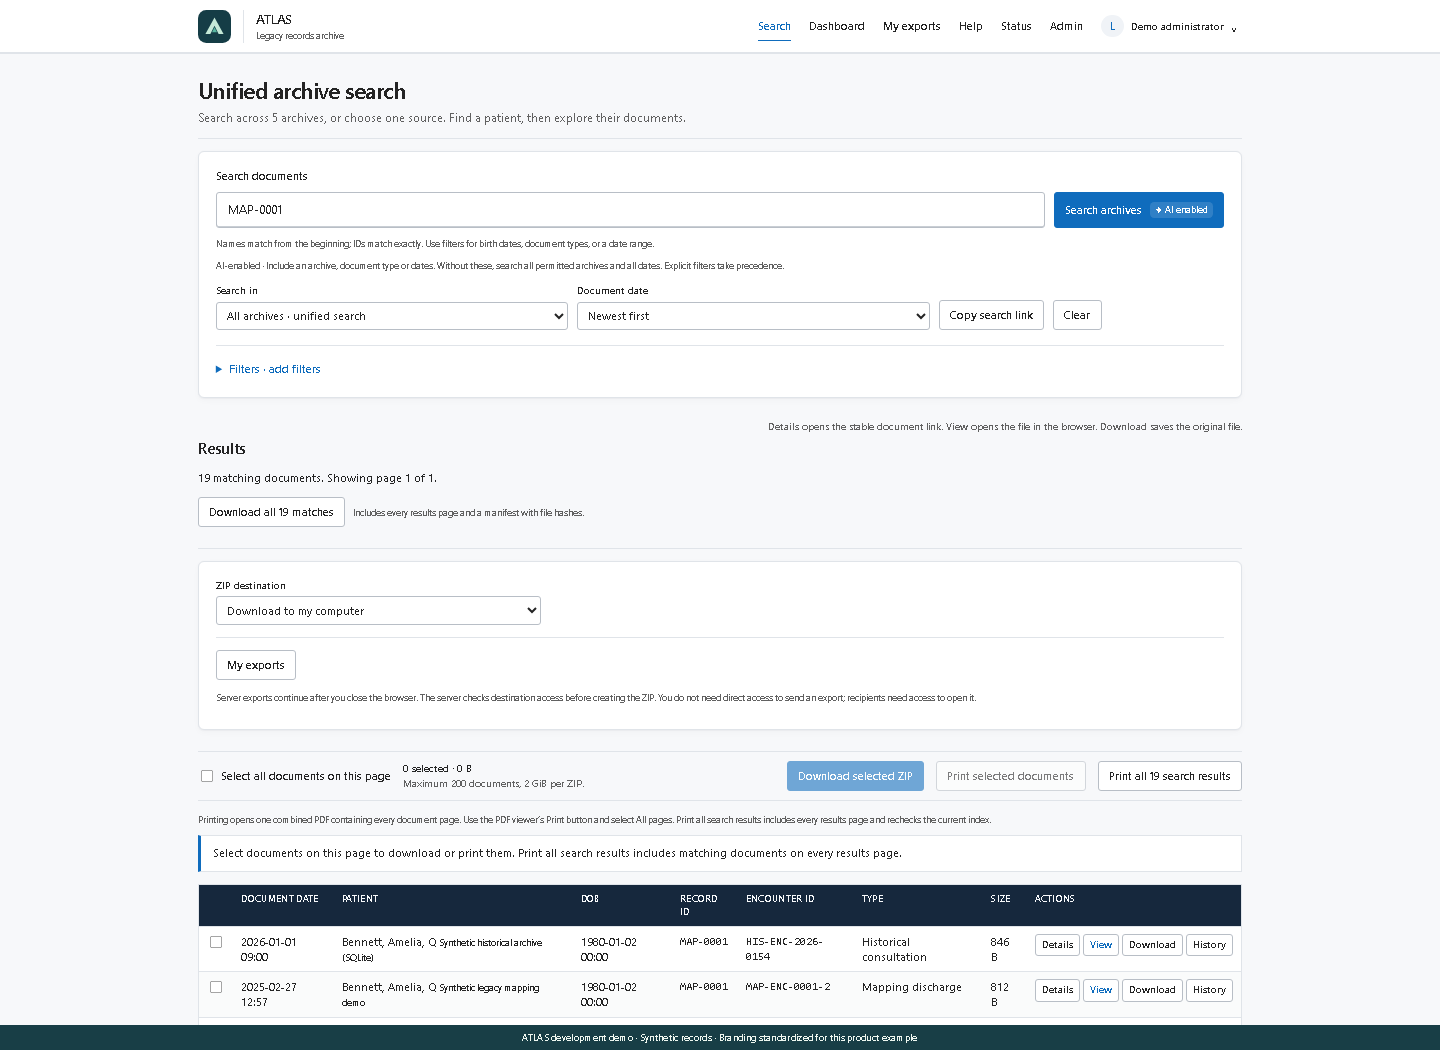Viewport: 1440px width, 1050px height.
Task: Focus the Search documents input field
Action: coord(630,210)
